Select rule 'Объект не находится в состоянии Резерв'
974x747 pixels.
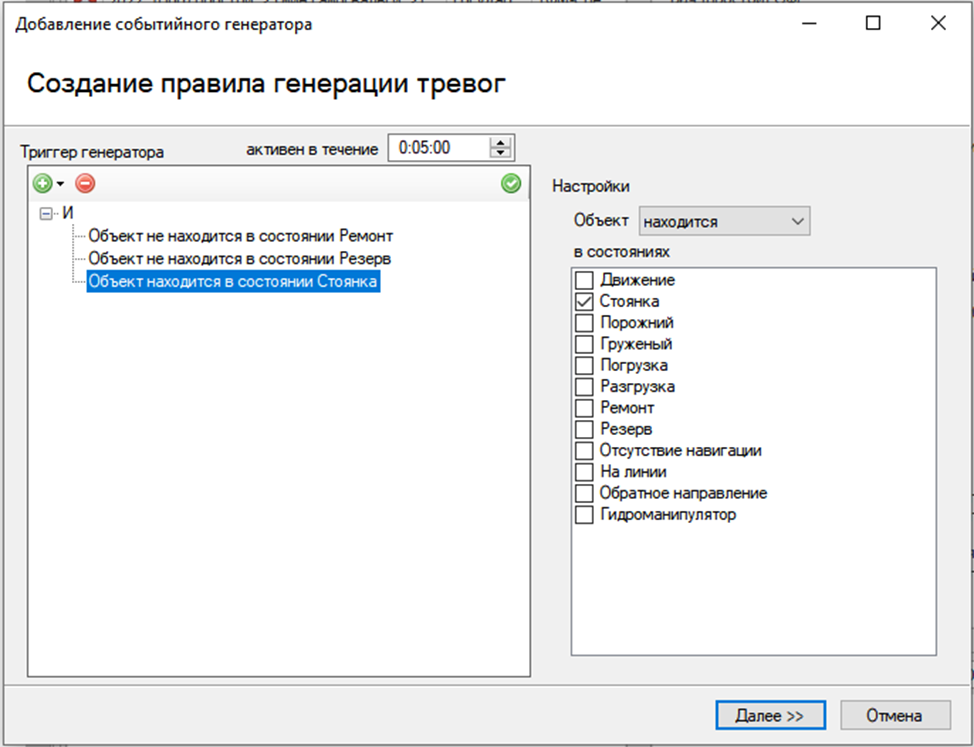[x=239, y=259]
